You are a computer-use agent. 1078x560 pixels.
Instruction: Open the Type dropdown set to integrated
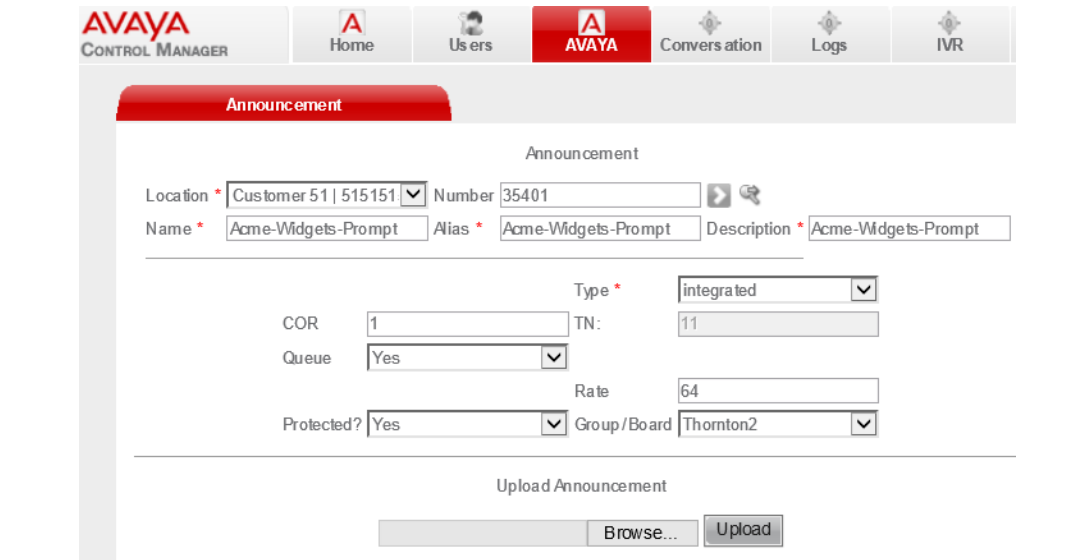pyautogui.click(x=864, y=290)
